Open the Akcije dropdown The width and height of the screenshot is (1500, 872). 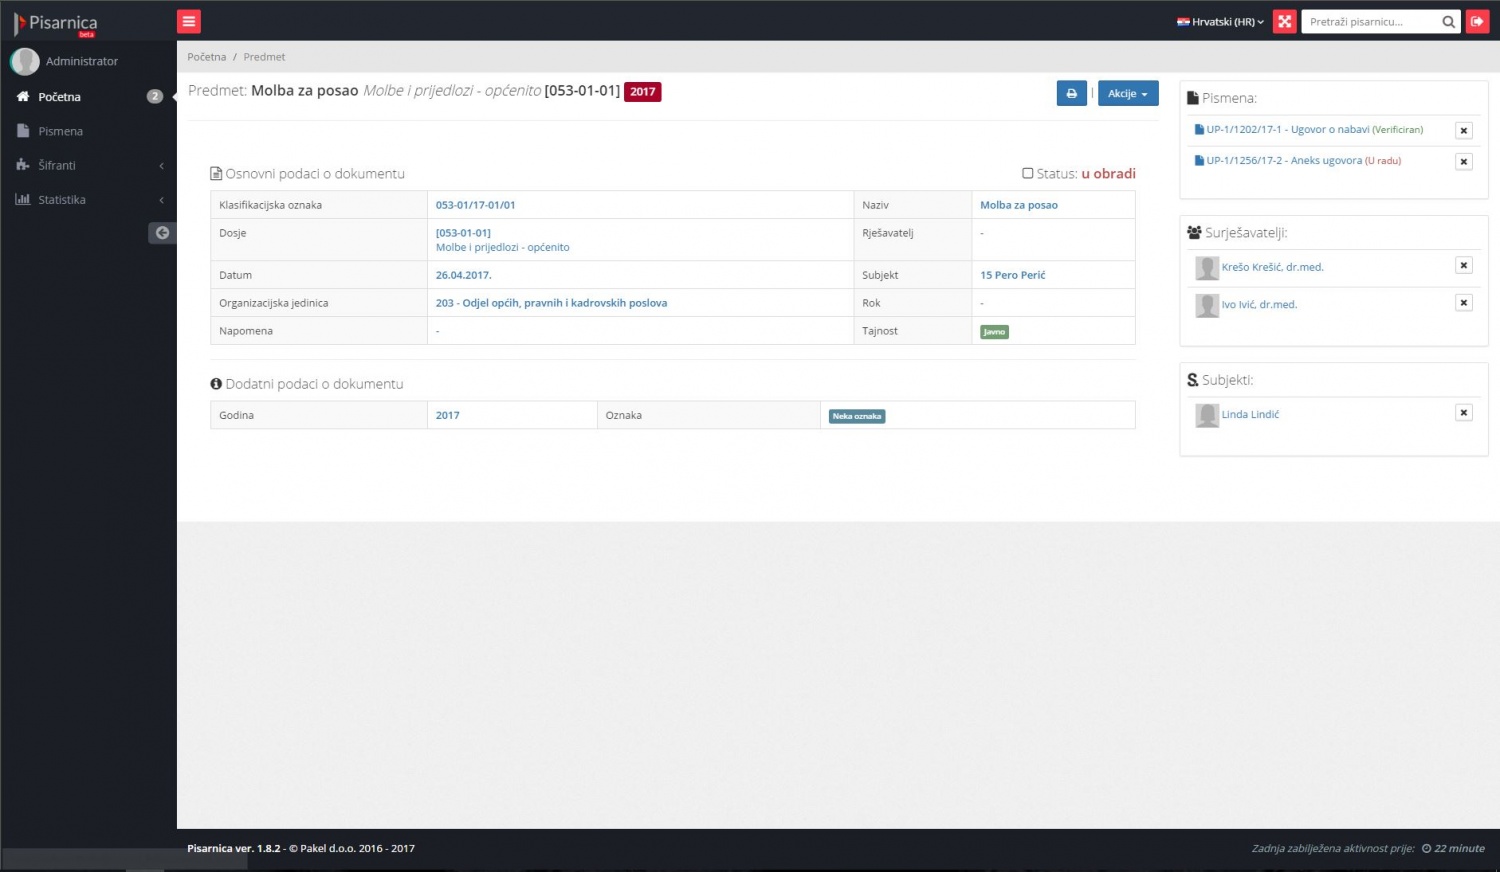pos(1128,93)
